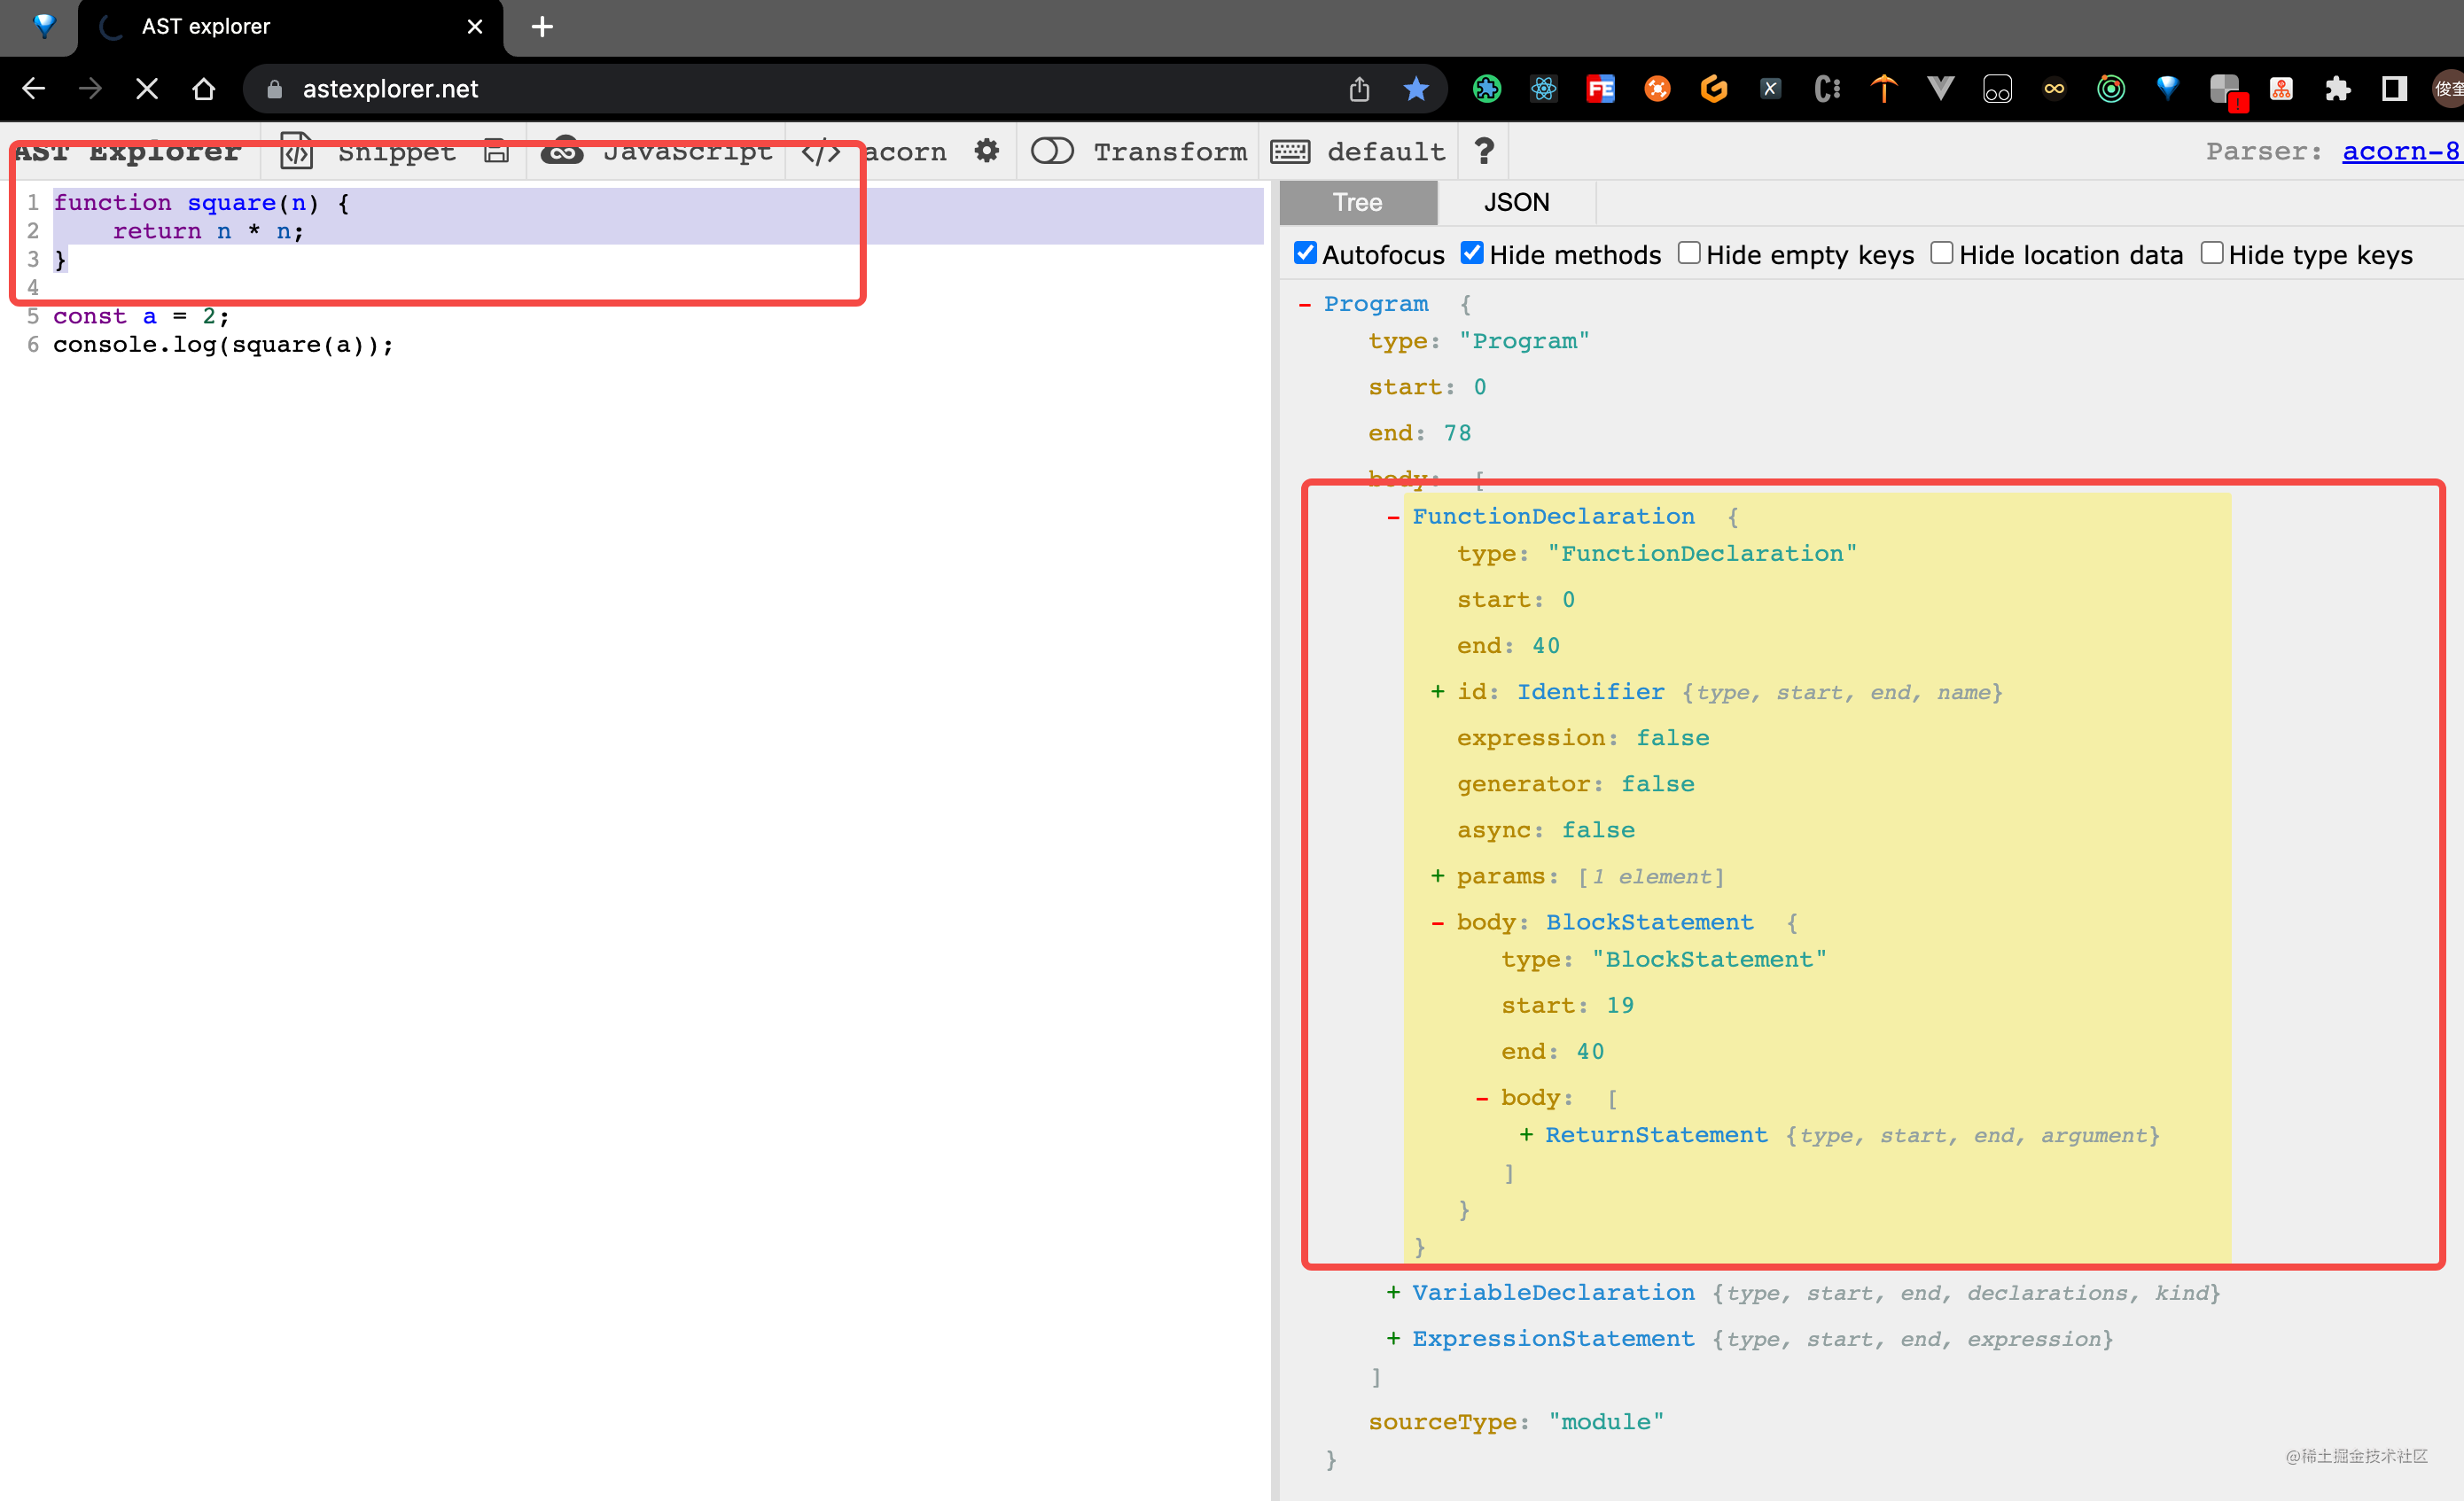Click the browser share page icon
This screenshot has width=2464, height=1501.
coord(1358,89)
